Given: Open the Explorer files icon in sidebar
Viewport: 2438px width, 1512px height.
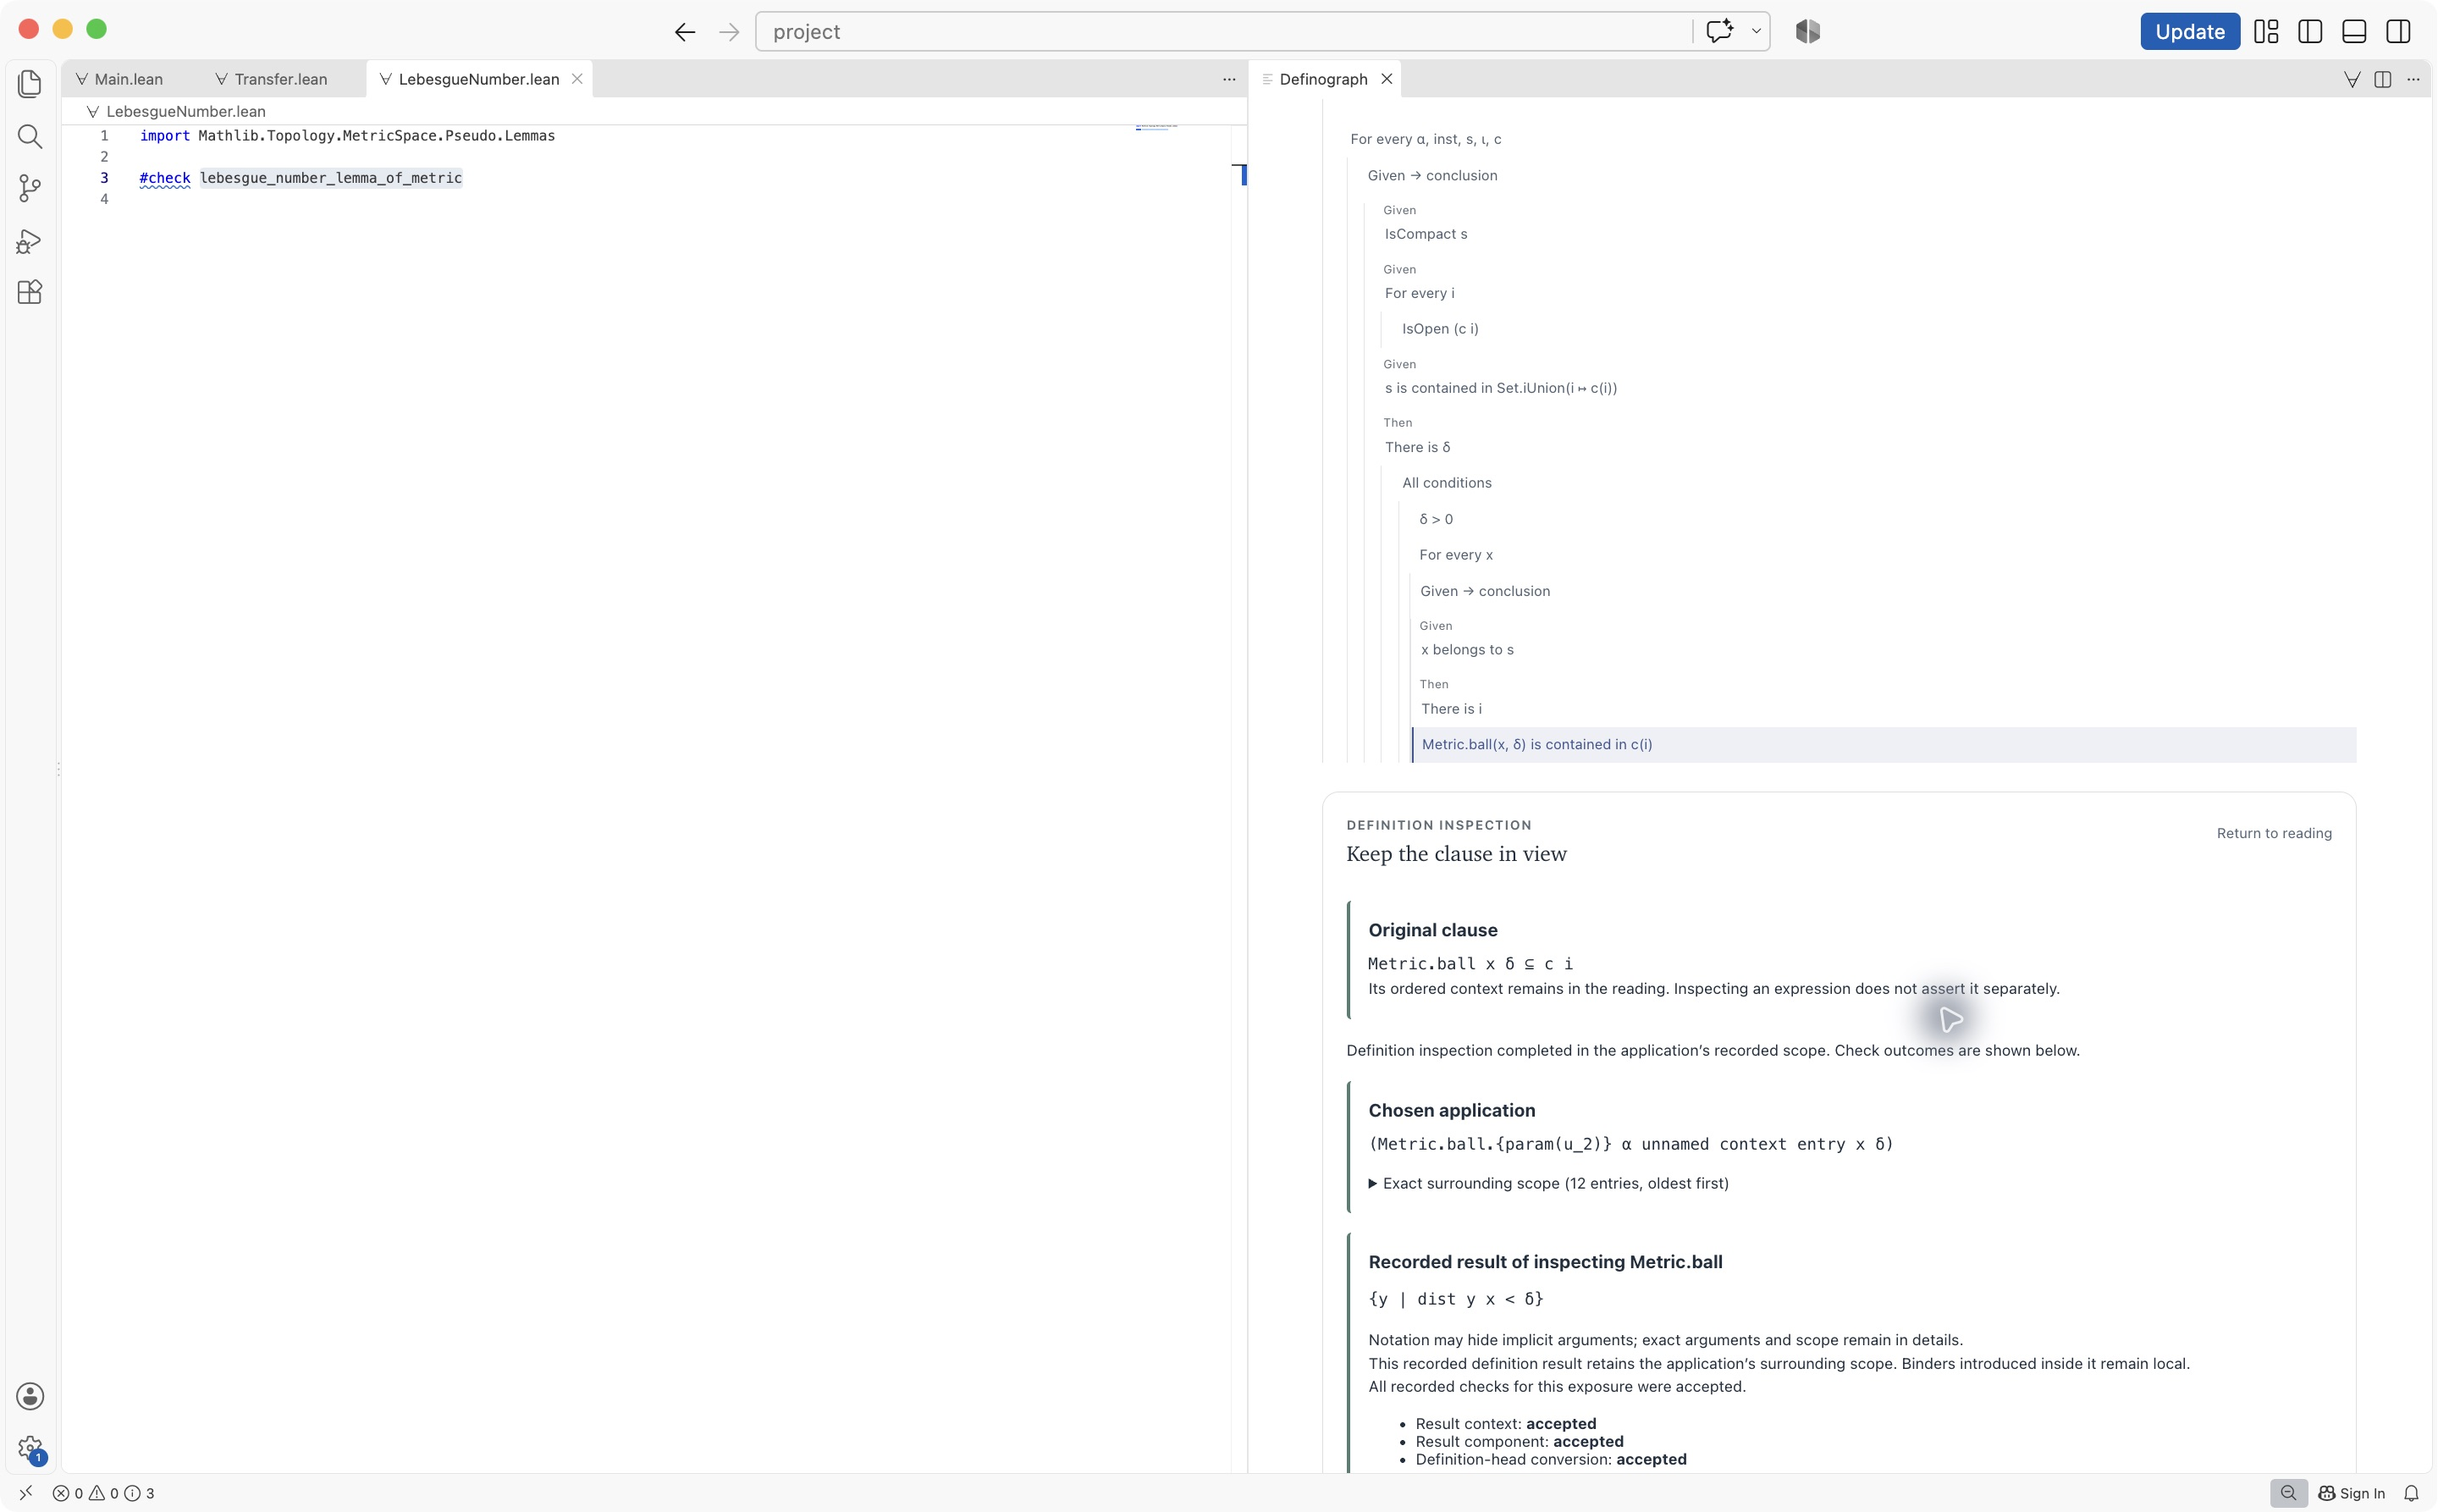Looking at the screenshot, I should coord(30,84).
